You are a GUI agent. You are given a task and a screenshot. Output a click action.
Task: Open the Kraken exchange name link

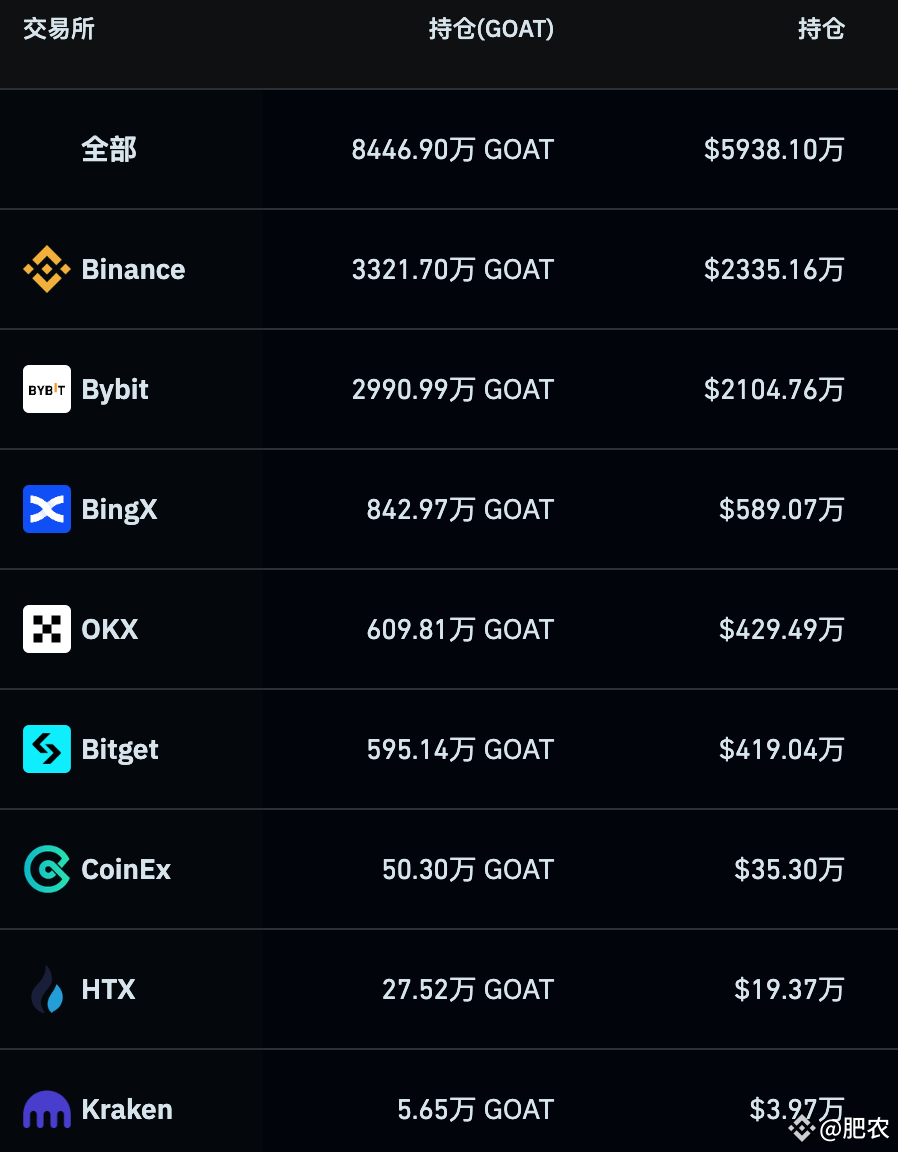(127, 1109)
